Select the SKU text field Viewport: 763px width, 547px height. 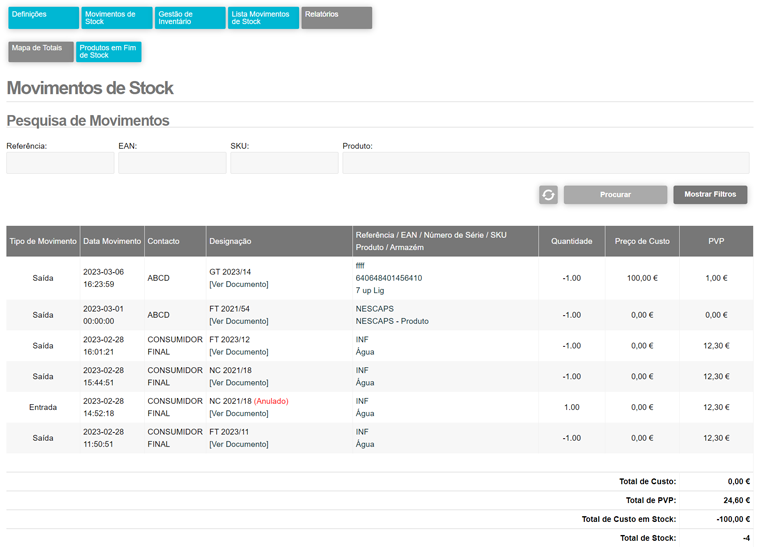point(284,163)
